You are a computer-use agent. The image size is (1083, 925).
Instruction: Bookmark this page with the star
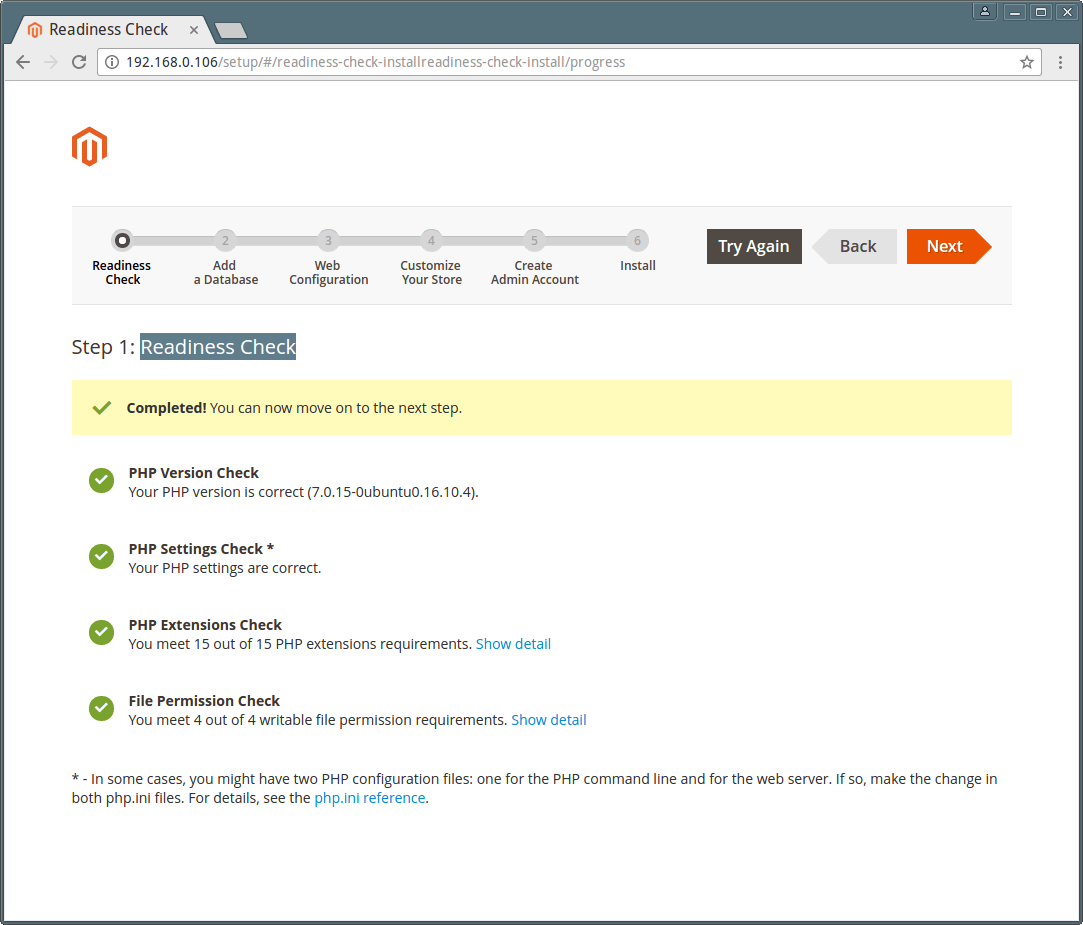(1027, 62)
